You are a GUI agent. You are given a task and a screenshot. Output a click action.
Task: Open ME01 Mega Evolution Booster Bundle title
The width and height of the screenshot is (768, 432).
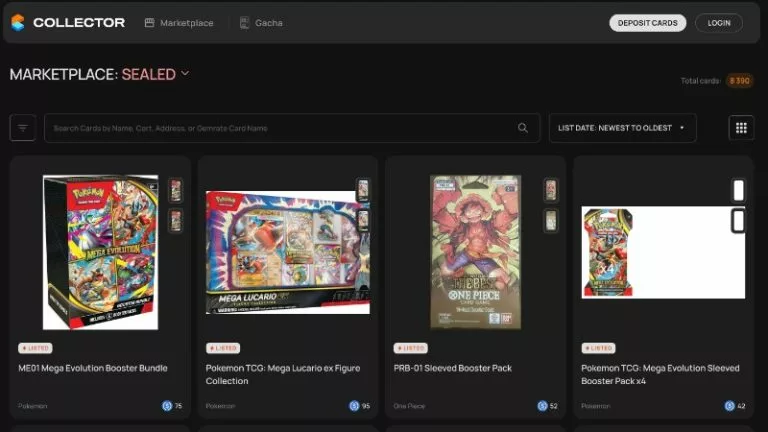tap(93, 368)
